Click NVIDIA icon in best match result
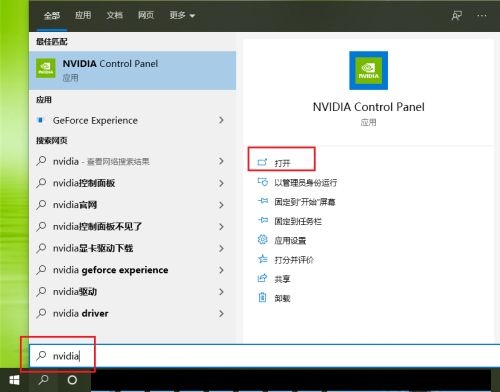Viewport: 500px width, 392px height. tap(46, 68)
